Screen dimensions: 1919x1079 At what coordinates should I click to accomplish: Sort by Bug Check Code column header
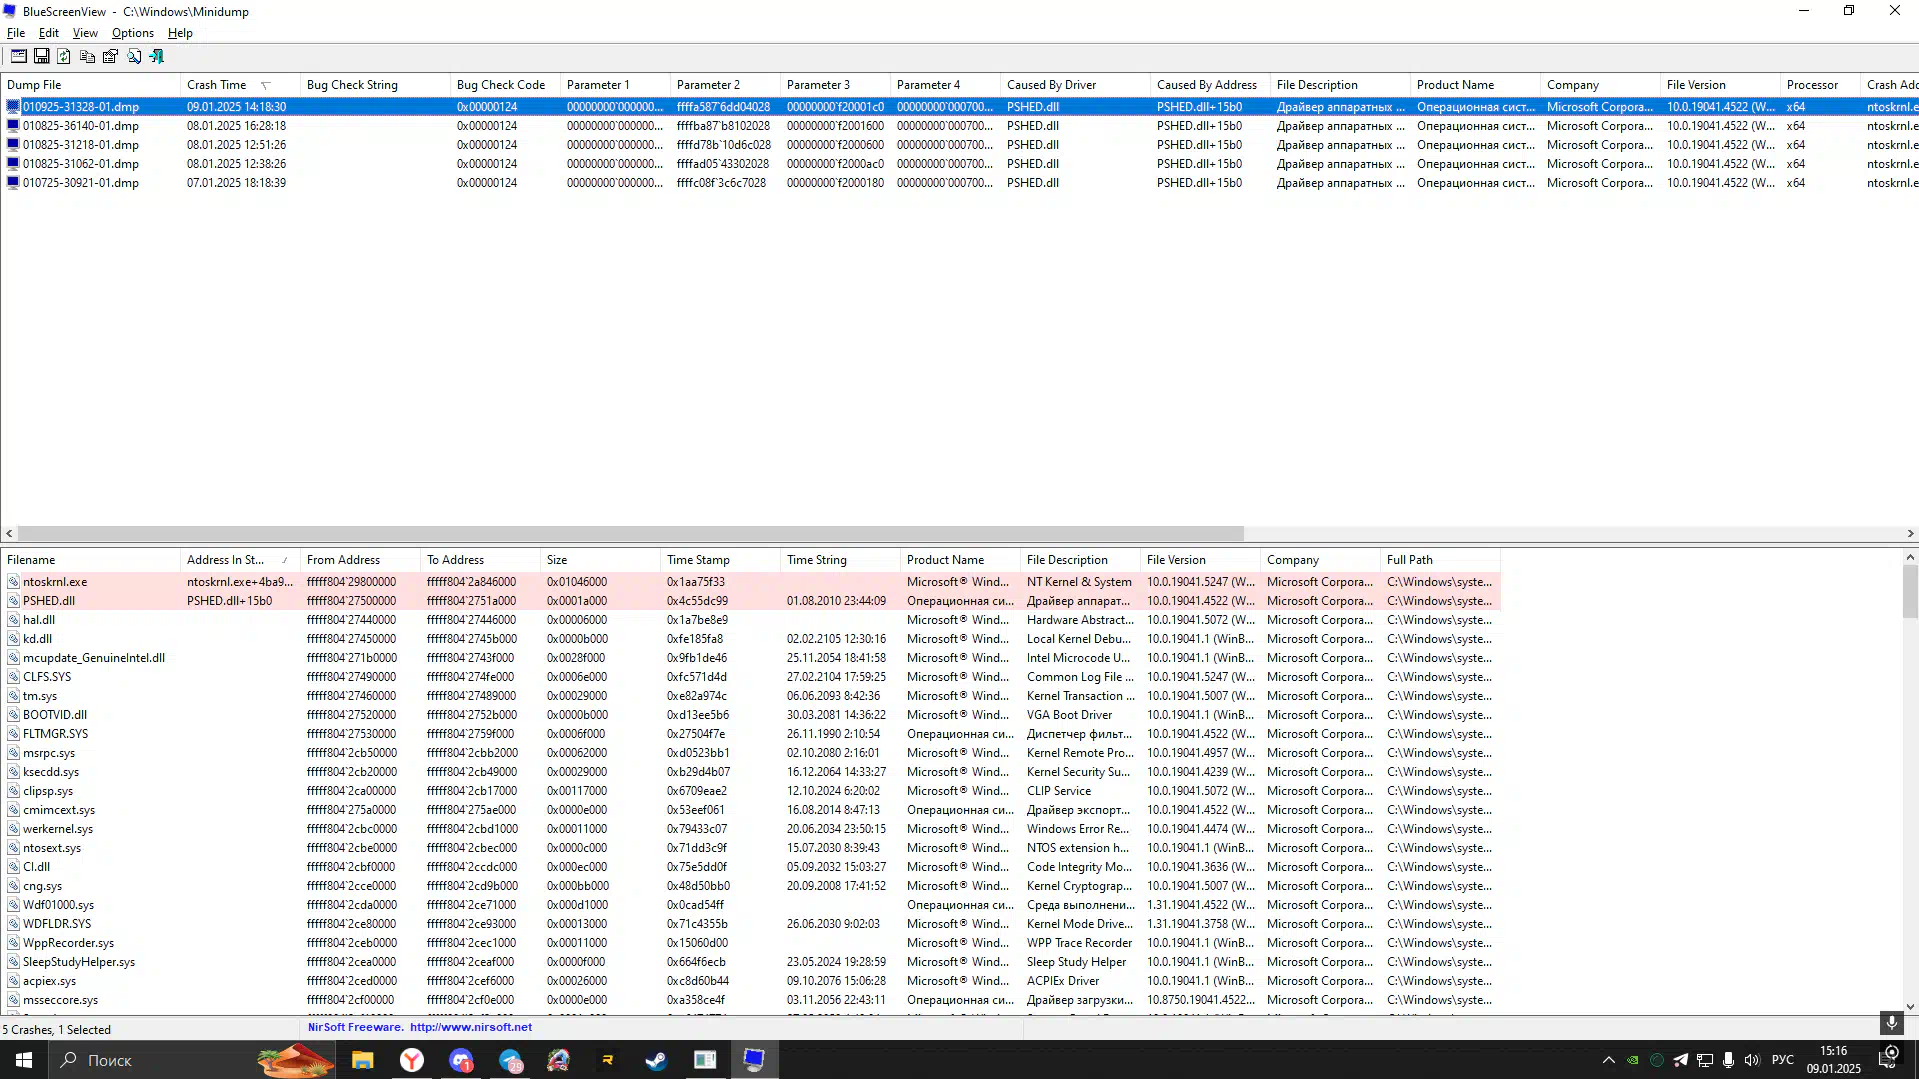click(505, 85)
